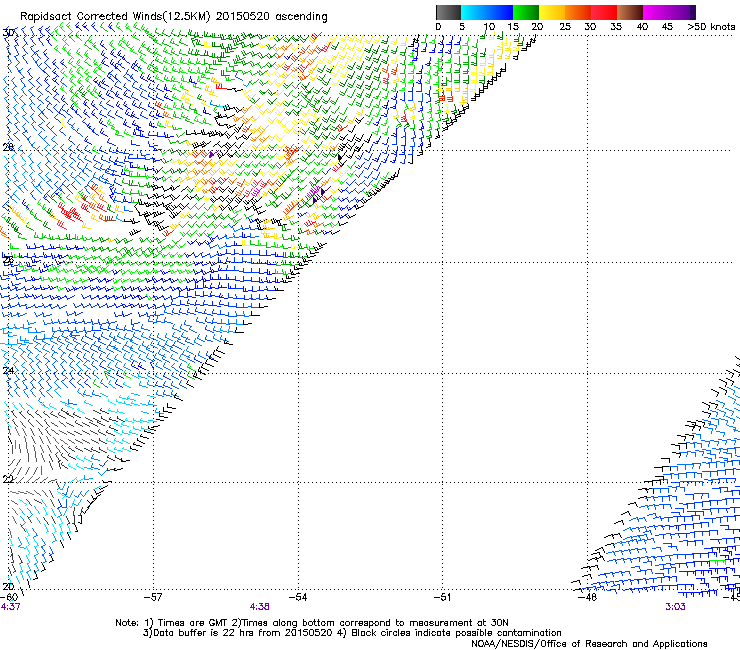Click the '40' legend scale label
The image size is (740, 650).
[642, 27]
